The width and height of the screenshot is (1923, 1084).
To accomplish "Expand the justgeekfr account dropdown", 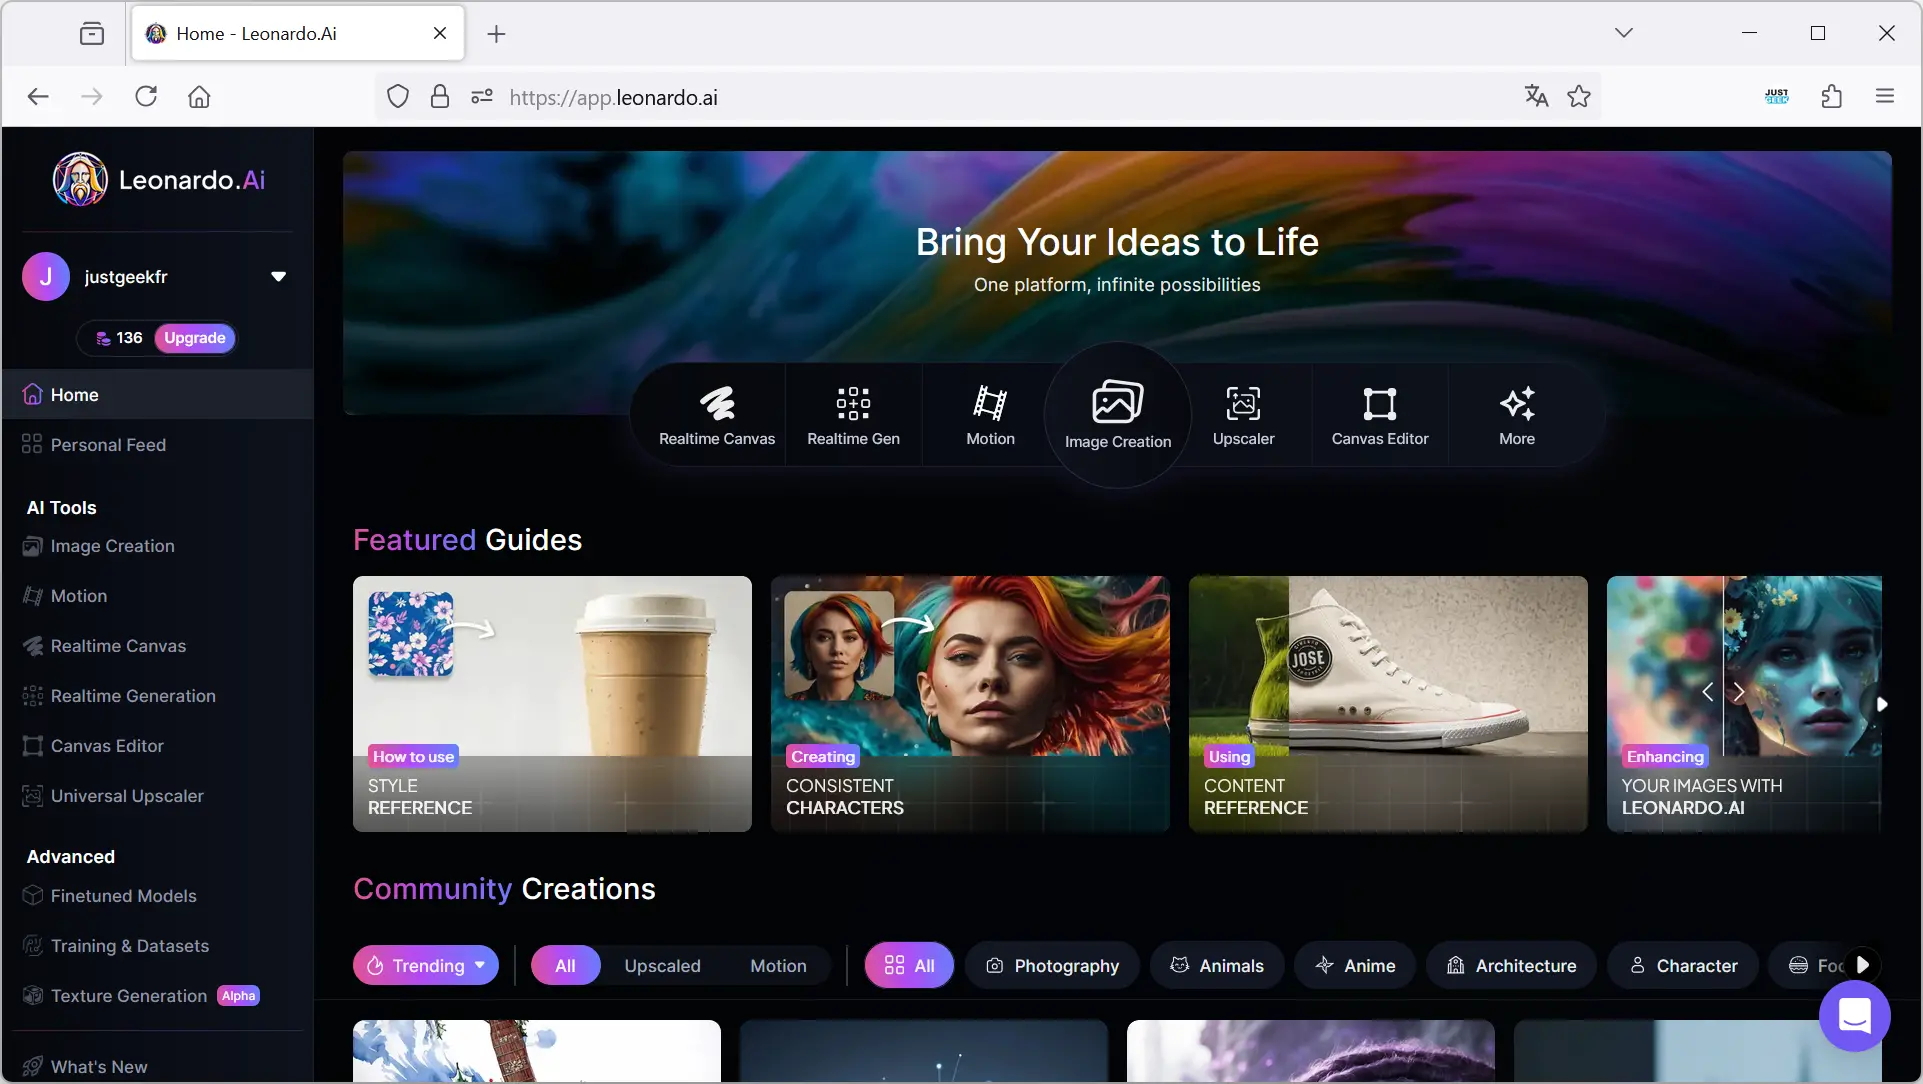I will [x=278, y=277].
